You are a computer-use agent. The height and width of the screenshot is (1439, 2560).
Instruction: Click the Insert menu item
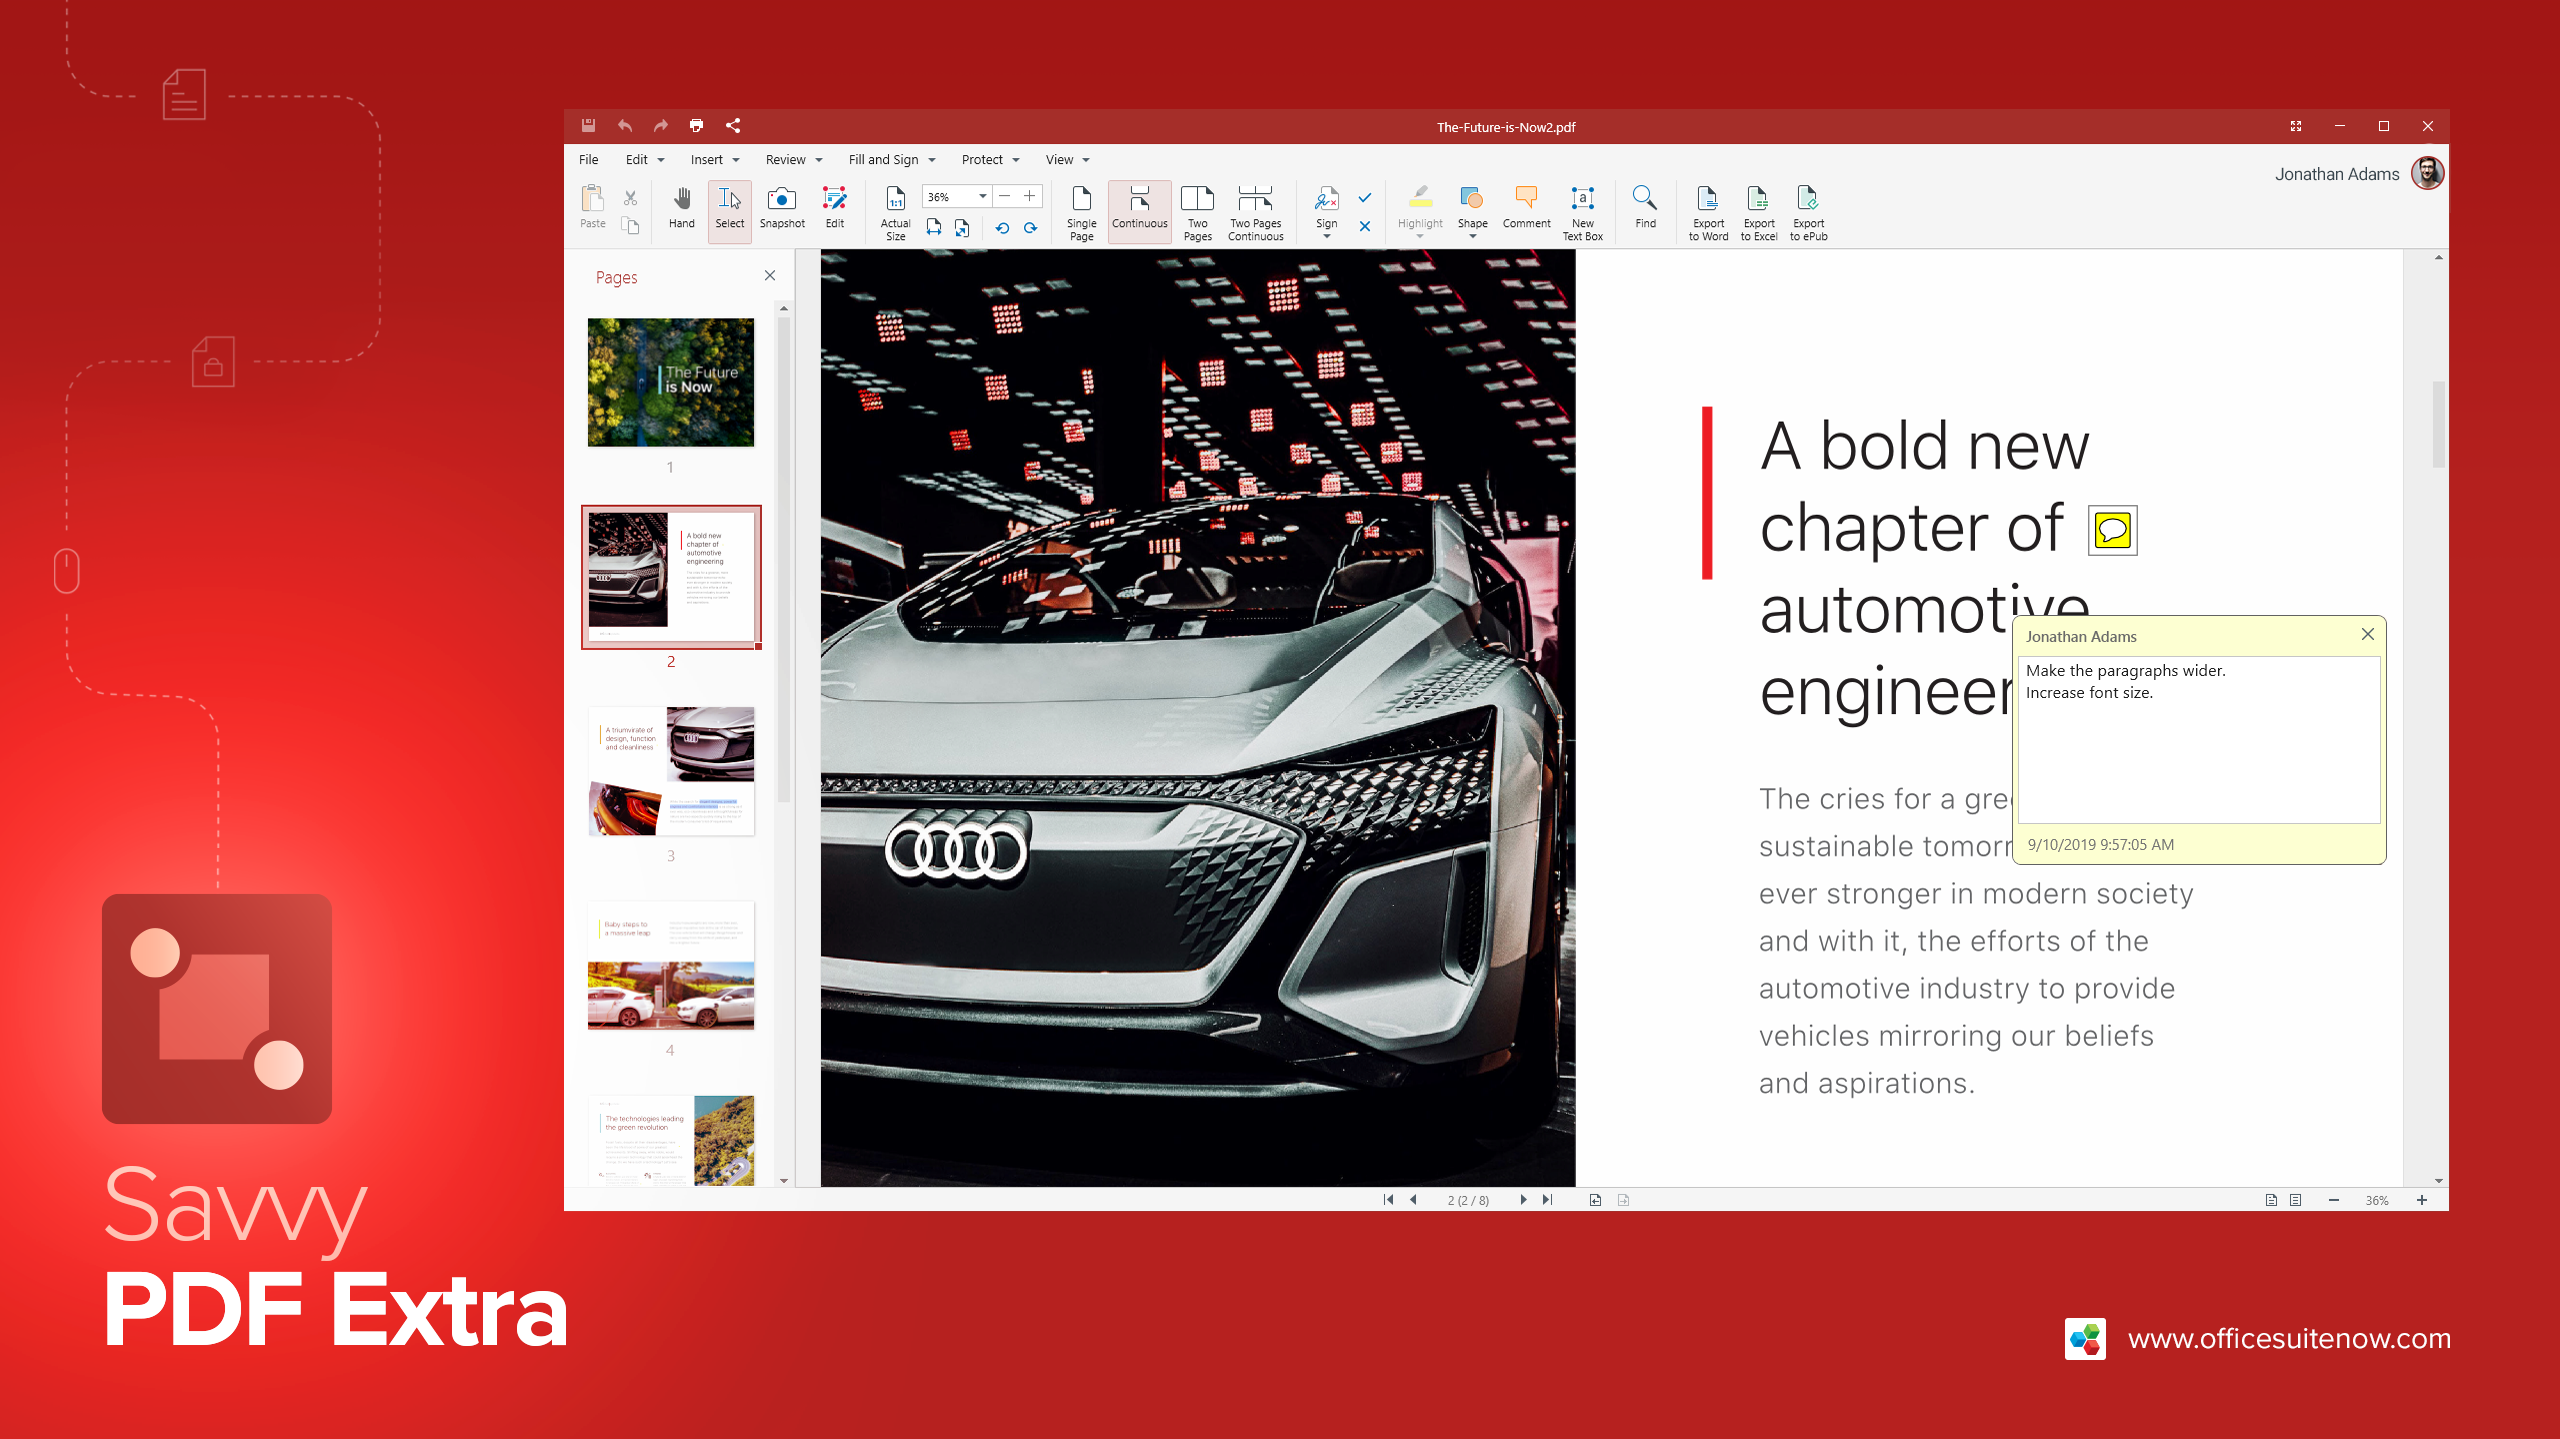pyautogui.click(x=703, y=160)
